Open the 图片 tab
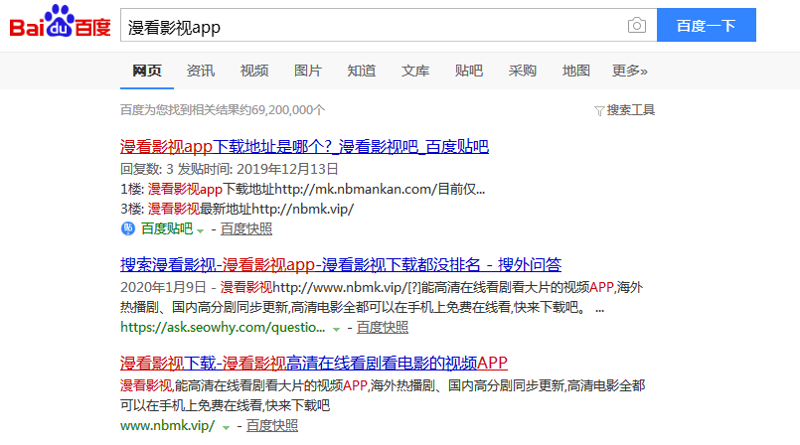This screenshot has width=800, height=445. coord(308,70)
